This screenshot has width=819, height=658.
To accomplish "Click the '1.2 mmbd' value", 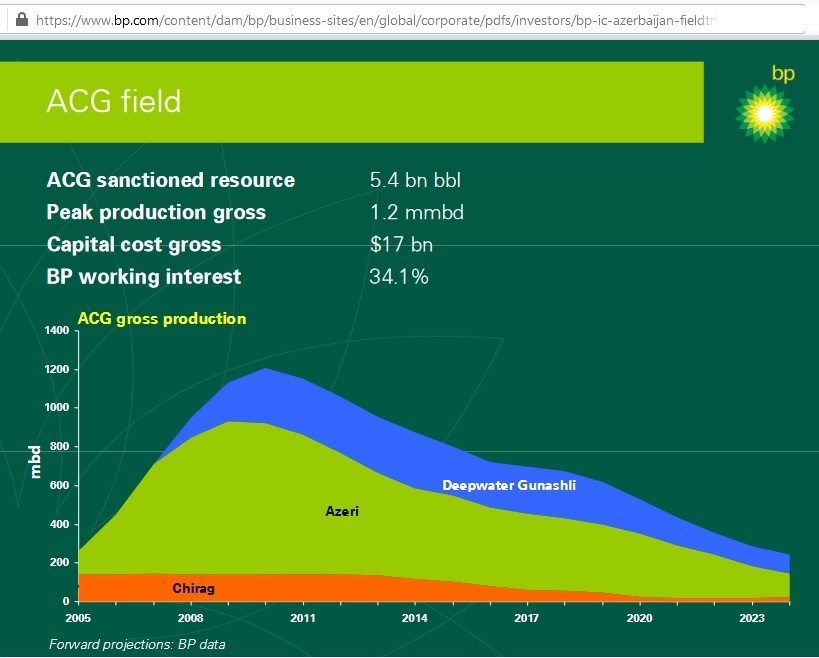I will [x=417, y=213].
